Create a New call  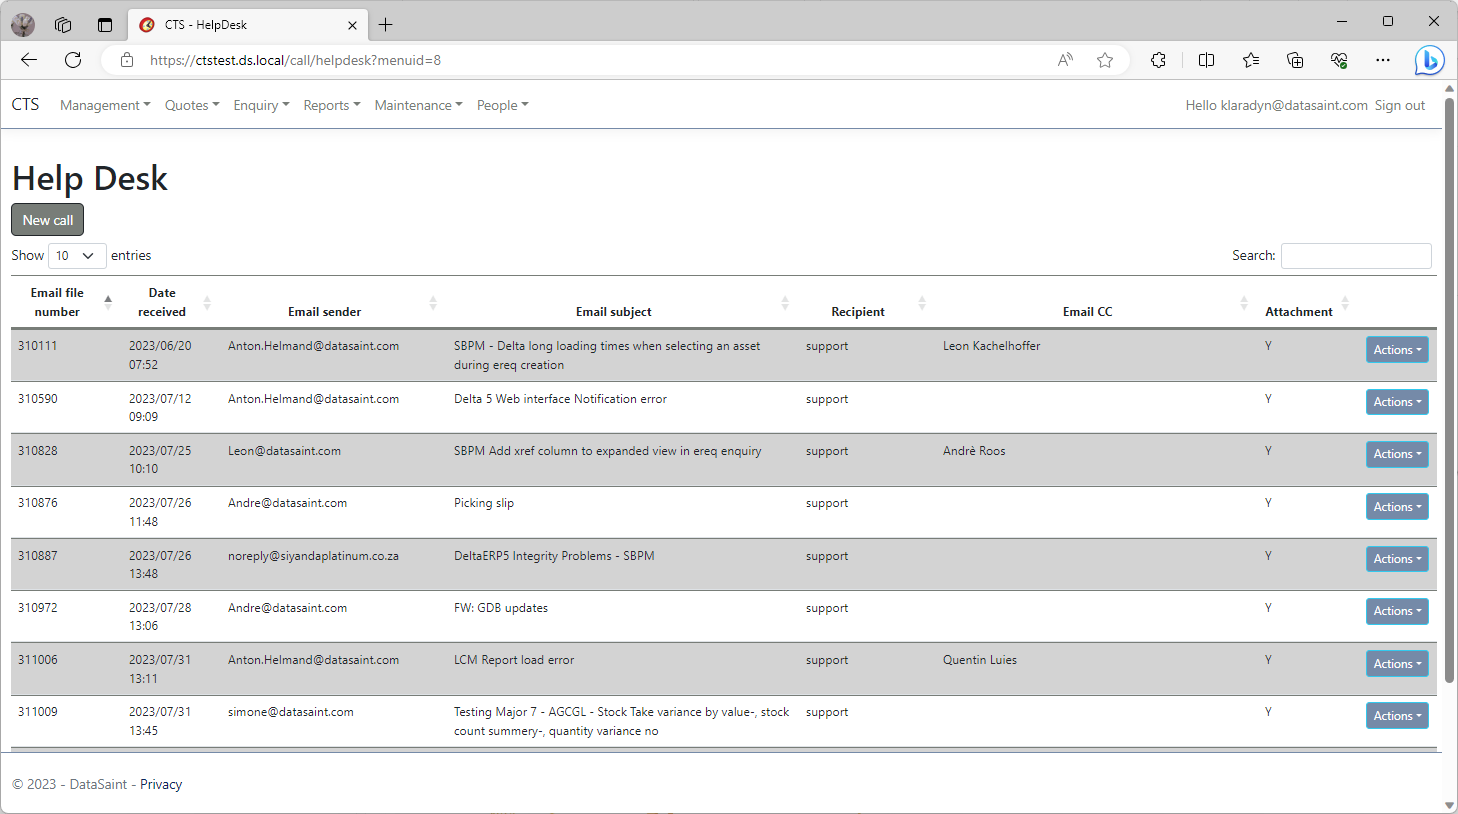pos(48,220)
